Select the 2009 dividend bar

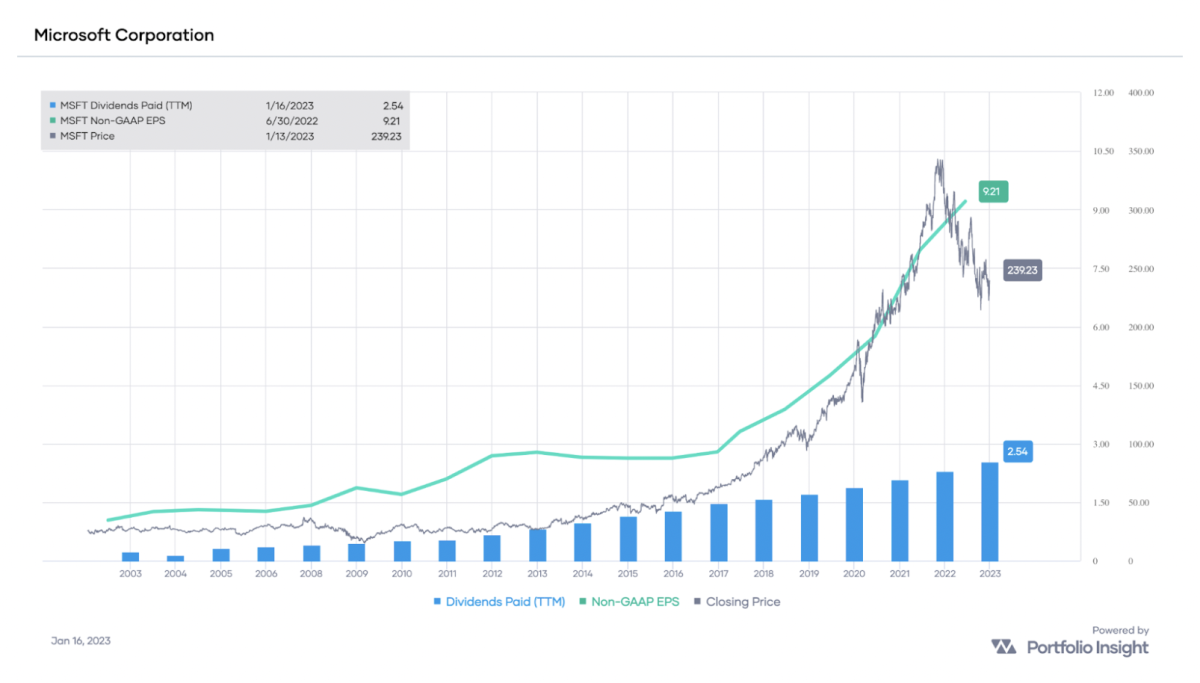(x=356, y=552)
